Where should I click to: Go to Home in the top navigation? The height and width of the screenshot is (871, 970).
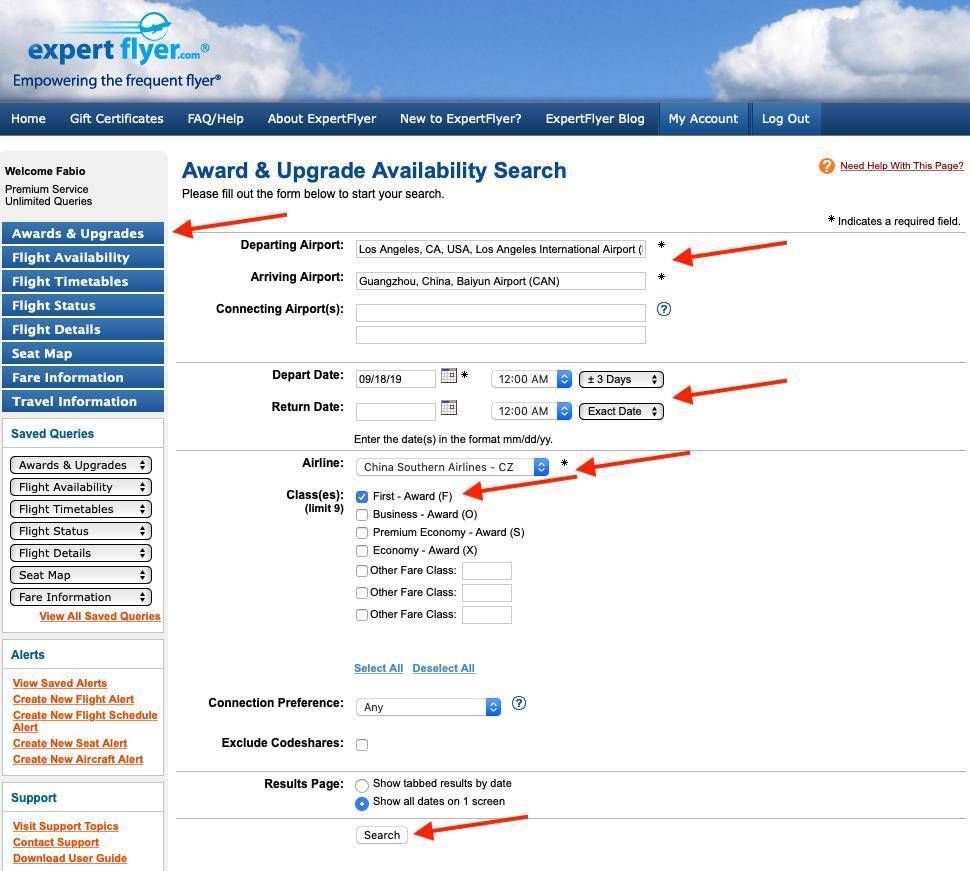tap(28, 119)
